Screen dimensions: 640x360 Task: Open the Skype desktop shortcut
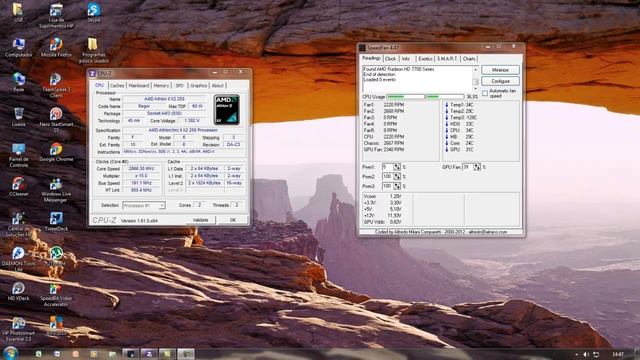pos(93,12)
